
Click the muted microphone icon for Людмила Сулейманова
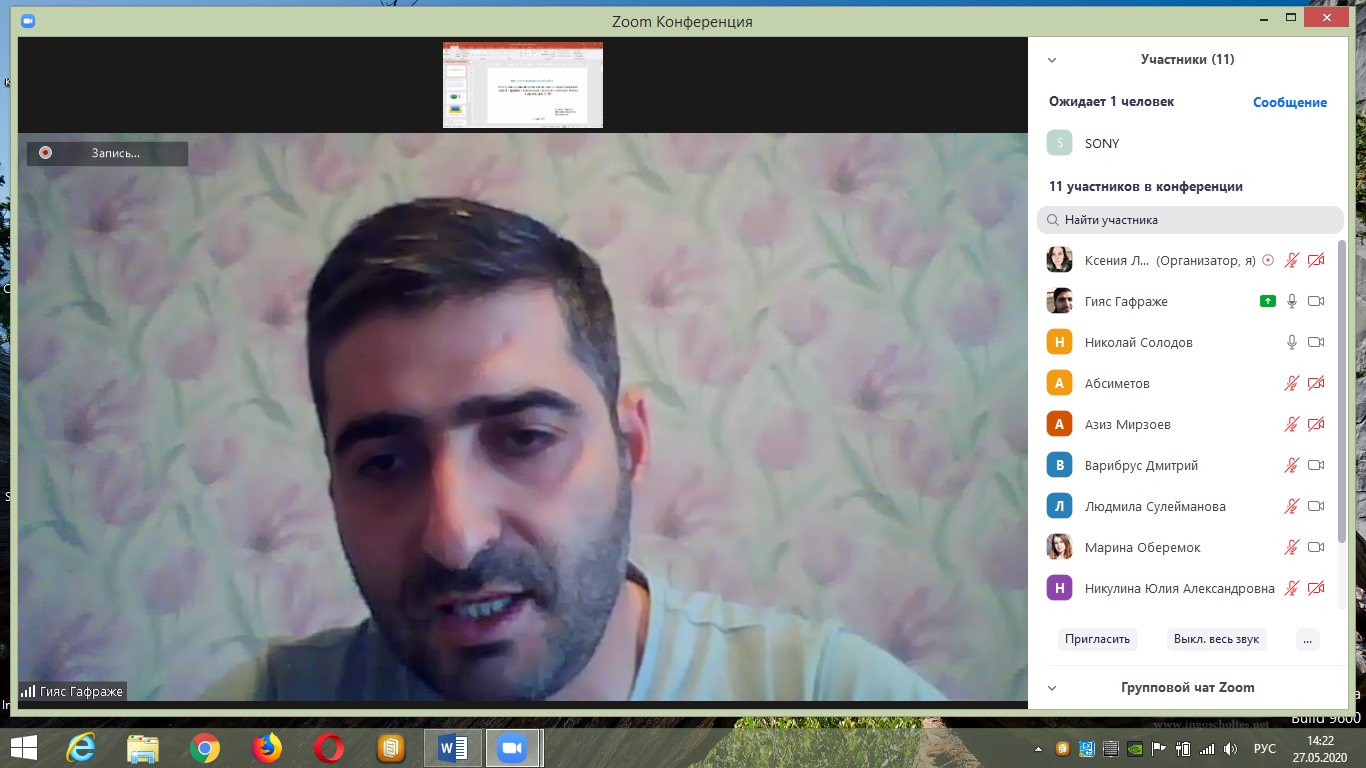[x=1292, y=506]
